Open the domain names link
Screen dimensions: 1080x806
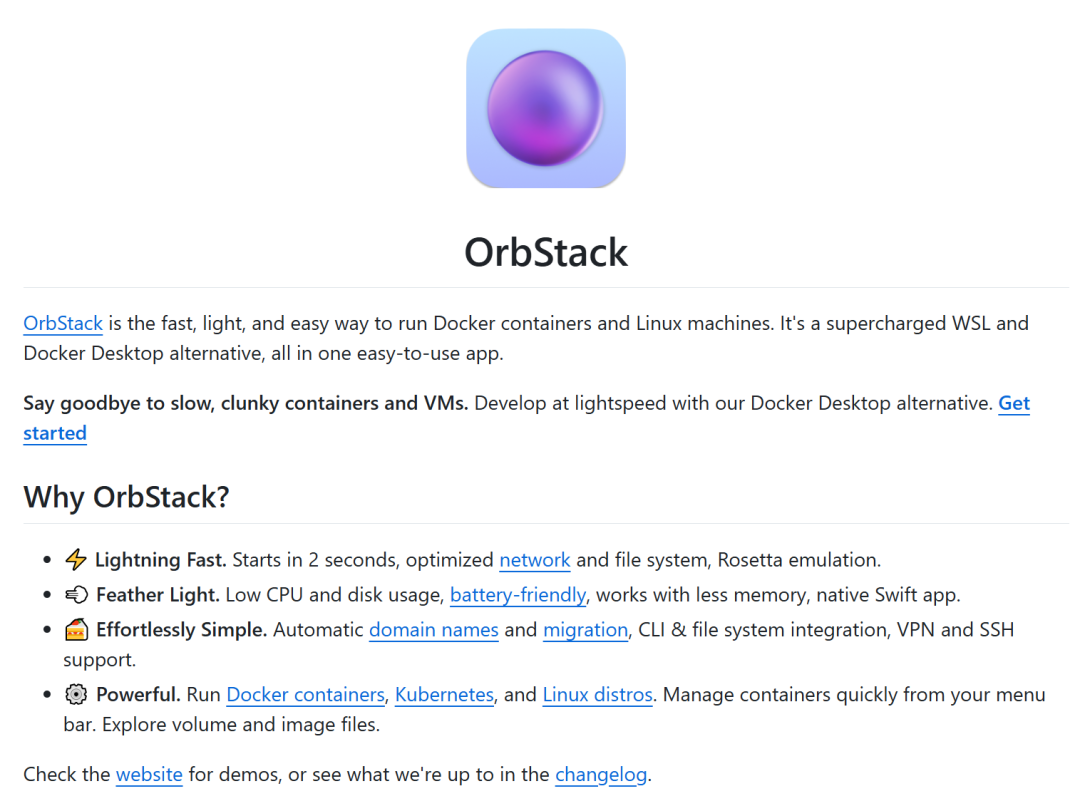[x=434, y=630]
